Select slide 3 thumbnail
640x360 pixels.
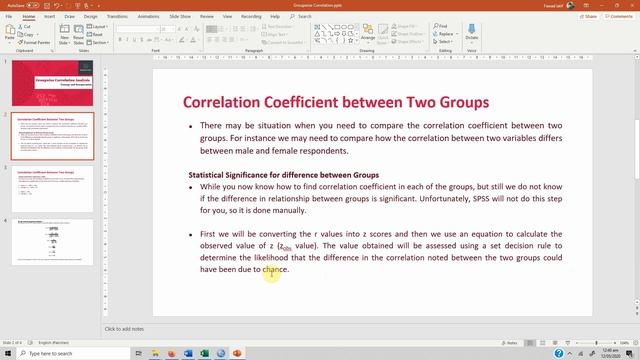point(52,189)
